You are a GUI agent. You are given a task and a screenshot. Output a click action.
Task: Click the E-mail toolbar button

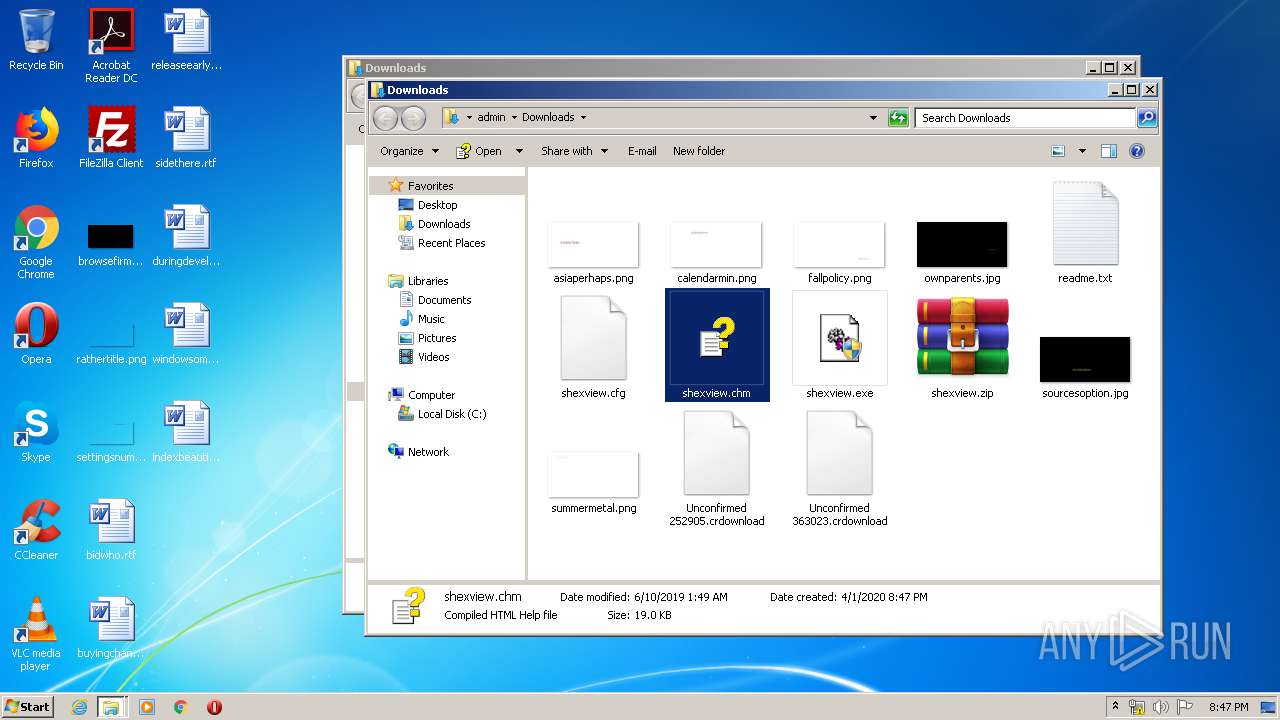(x=642, y=151)
